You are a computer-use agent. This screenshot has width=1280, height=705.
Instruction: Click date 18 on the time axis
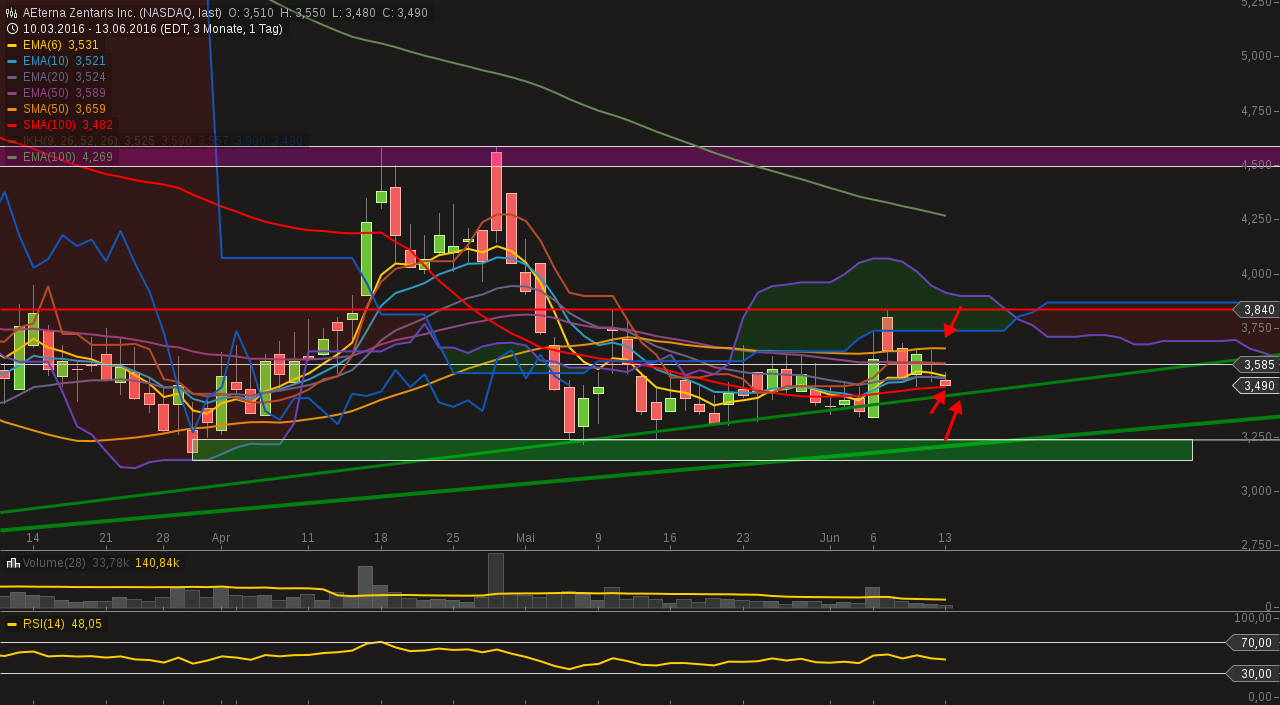(x=381, y=538)
